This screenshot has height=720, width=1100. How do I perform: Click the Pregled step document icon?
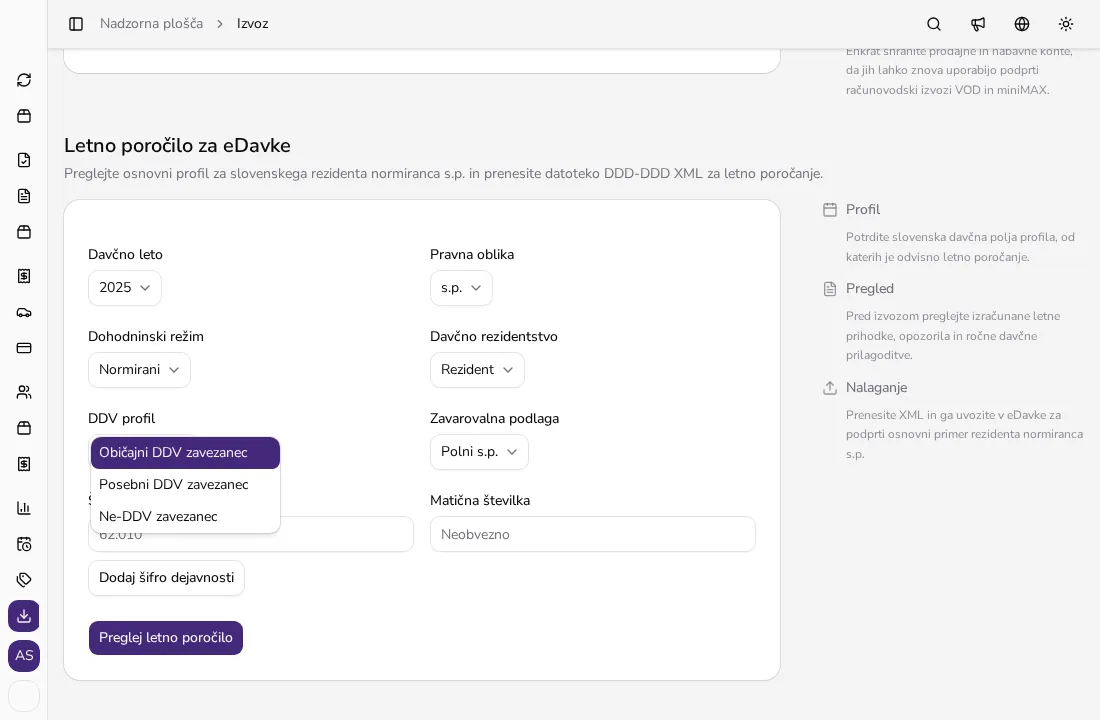click(830, 289)
